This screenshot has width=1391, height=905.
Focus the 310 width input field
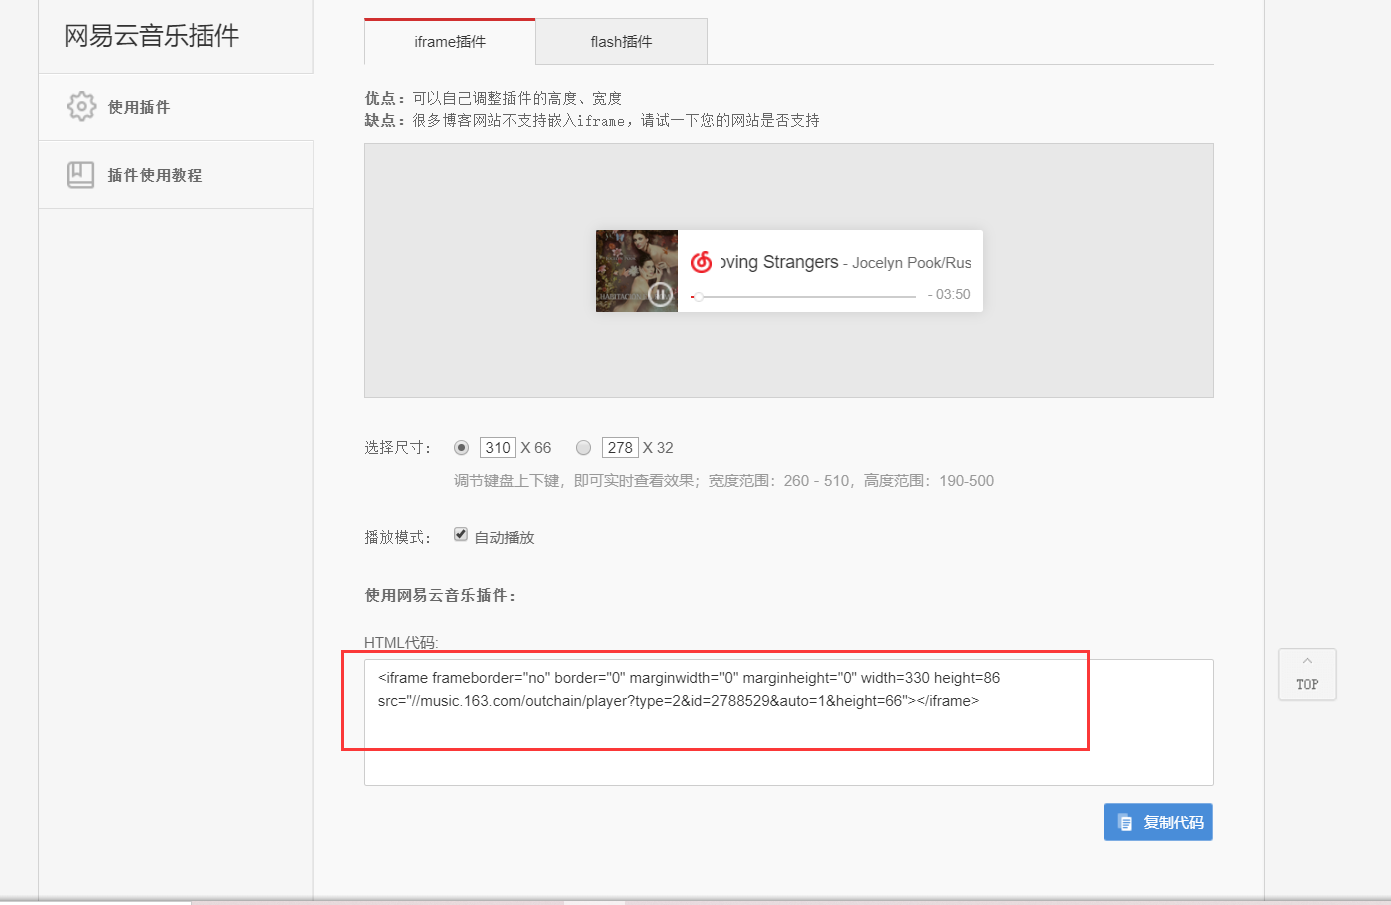tap(498, 447)
